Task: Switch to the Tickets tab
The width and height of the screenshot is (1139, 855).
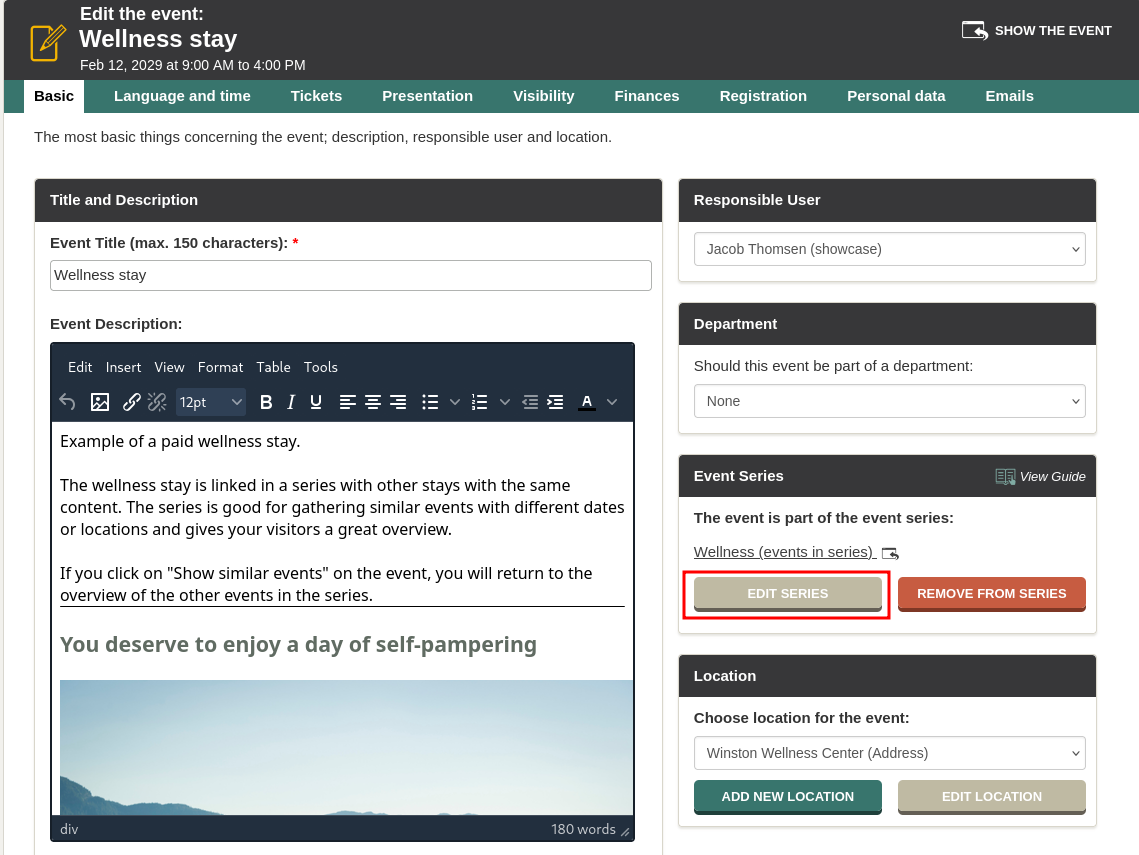Action: click(316, 96)
